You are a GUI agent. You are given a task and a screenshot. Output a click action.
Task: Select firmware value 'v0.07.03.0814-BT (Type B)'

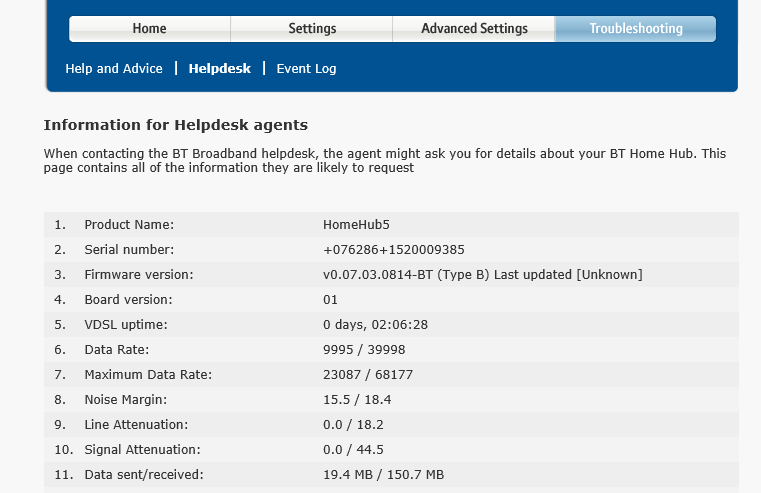[407, 275]
